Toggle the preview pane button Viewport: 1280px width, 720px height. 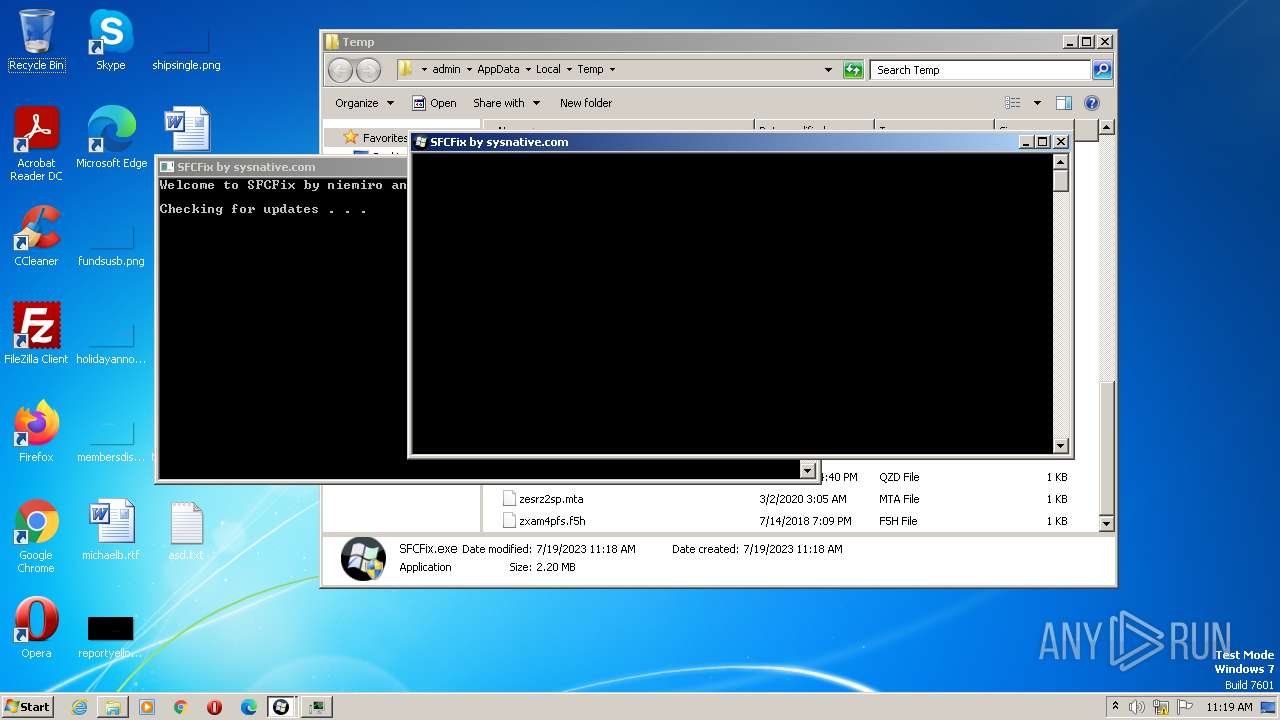tap(1064, 103)
